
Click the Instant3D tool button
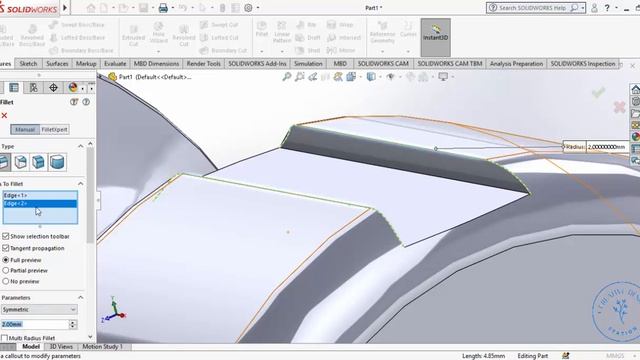(x=436, y=37)
